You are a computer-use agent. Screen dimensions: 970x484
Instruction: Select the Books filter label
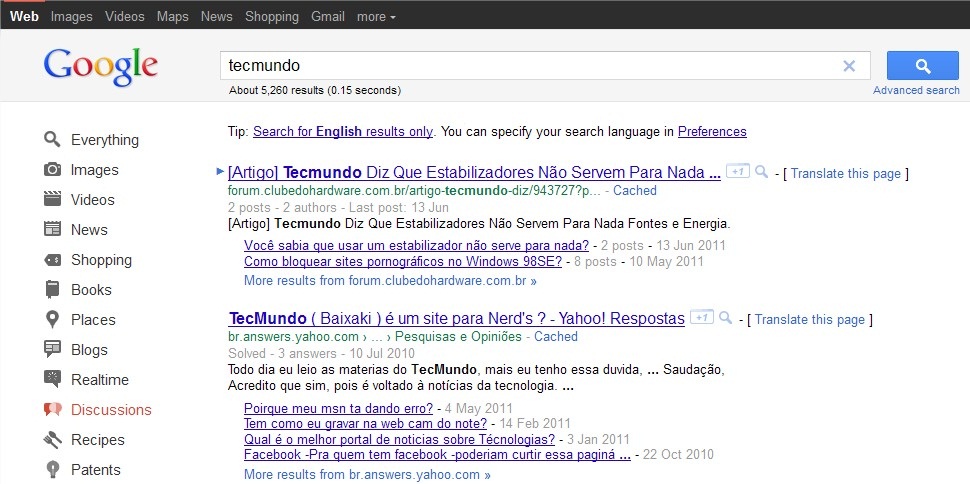pos(92,290)
